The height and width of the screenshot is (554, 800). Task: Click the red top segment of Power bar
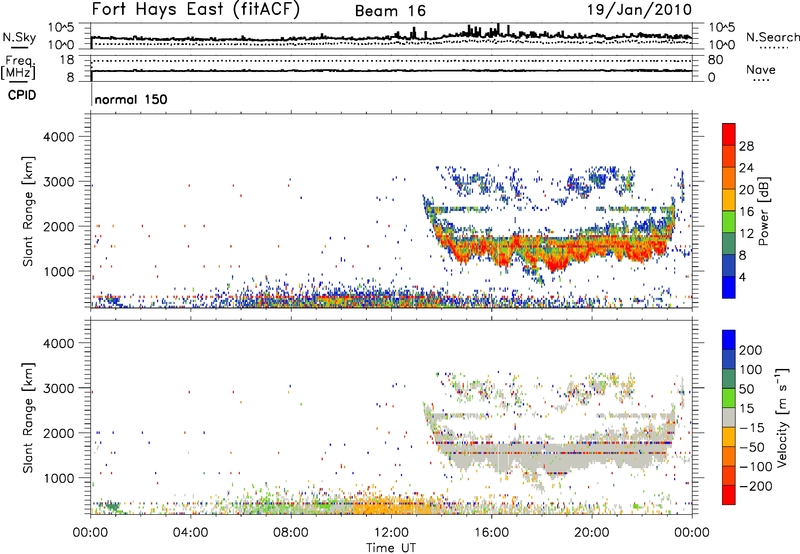pyautogui.click(x=729, y=134)
